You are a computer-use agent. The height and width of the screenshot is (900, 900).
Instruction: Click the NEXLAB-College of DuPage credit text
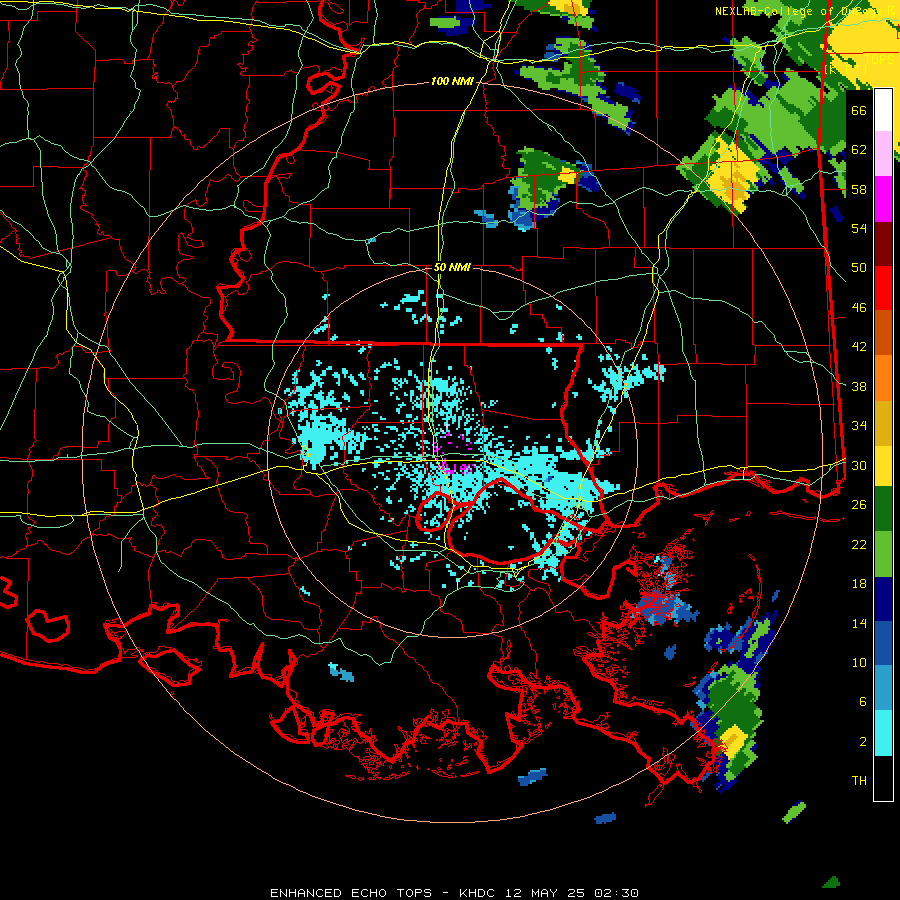coord(804,11)
